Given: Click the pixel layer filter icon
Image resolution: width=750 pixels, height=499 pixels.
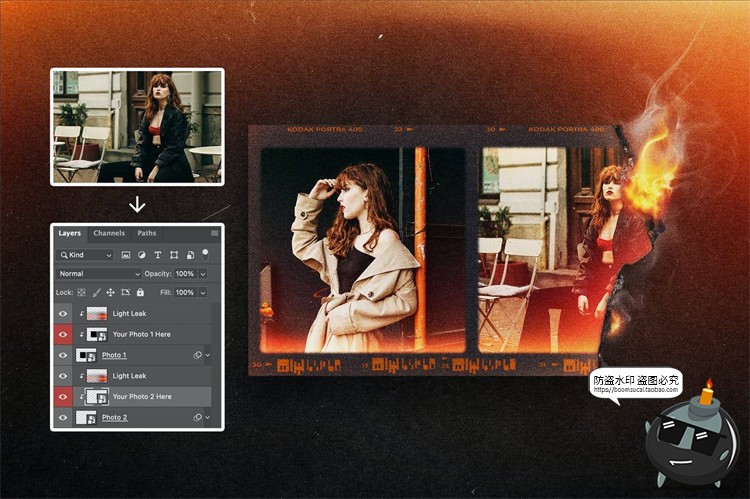Looking at the screenshot, I should pos(126,255).
